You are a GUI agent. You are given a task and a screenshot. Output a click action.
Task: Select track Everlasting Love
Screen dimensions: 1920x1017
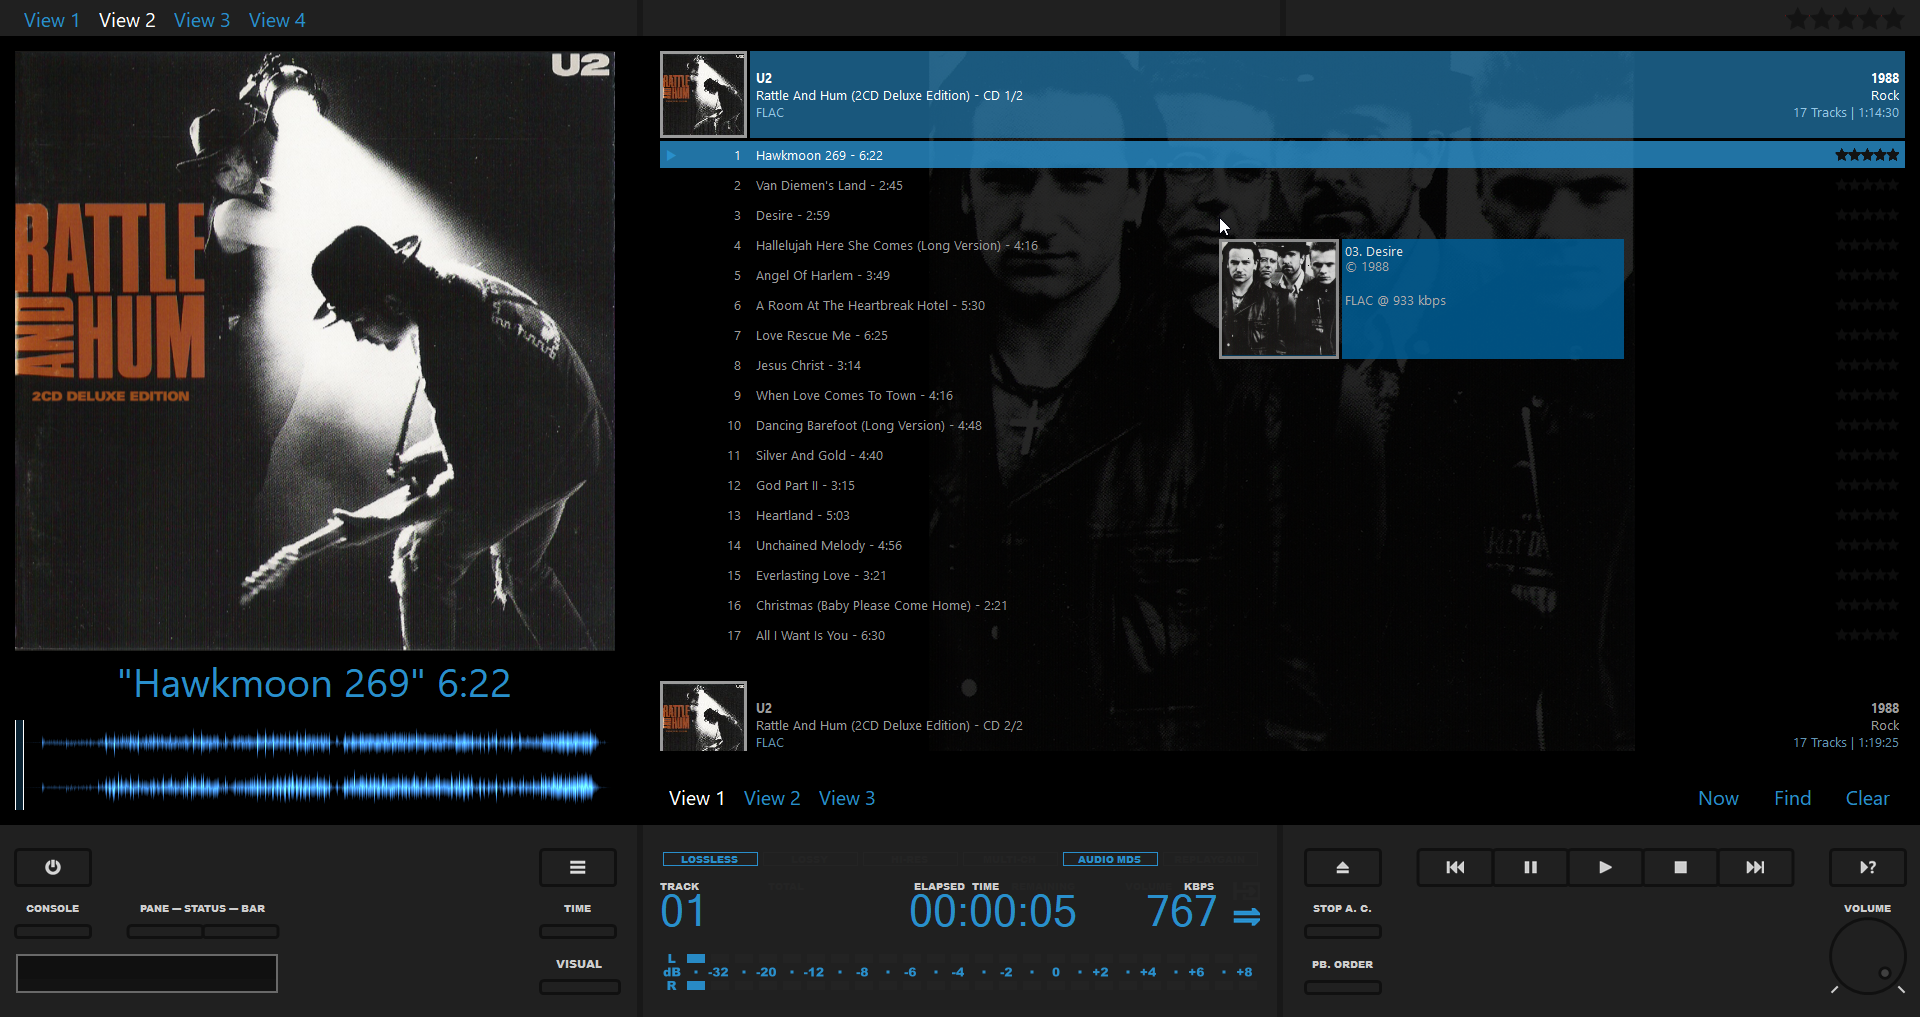point(1282,575)
